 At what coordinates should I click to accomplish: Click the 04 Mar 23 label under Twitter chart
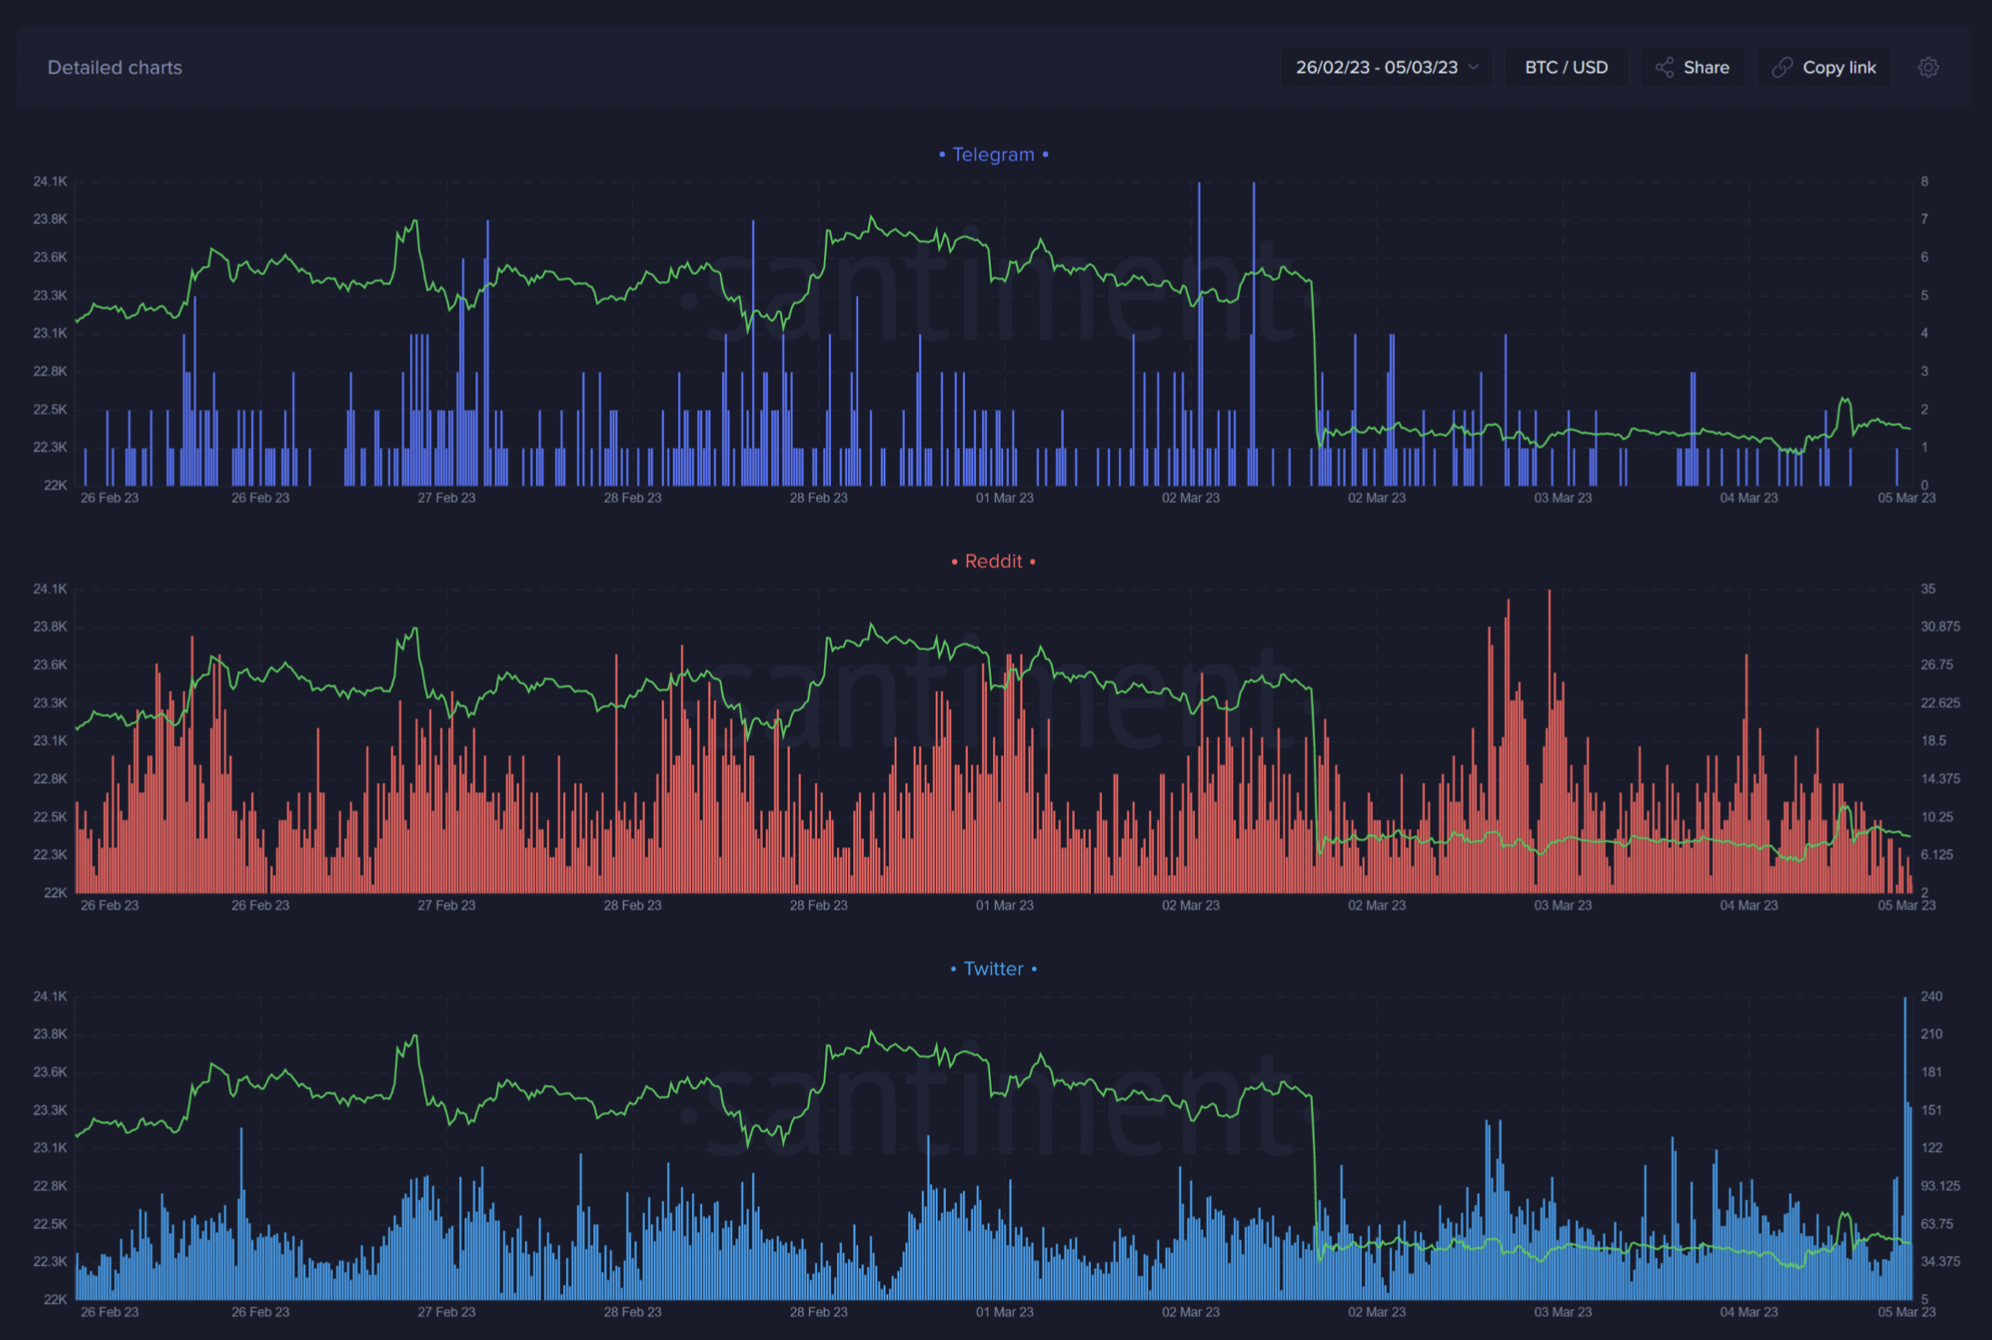pos(1749,1312)
